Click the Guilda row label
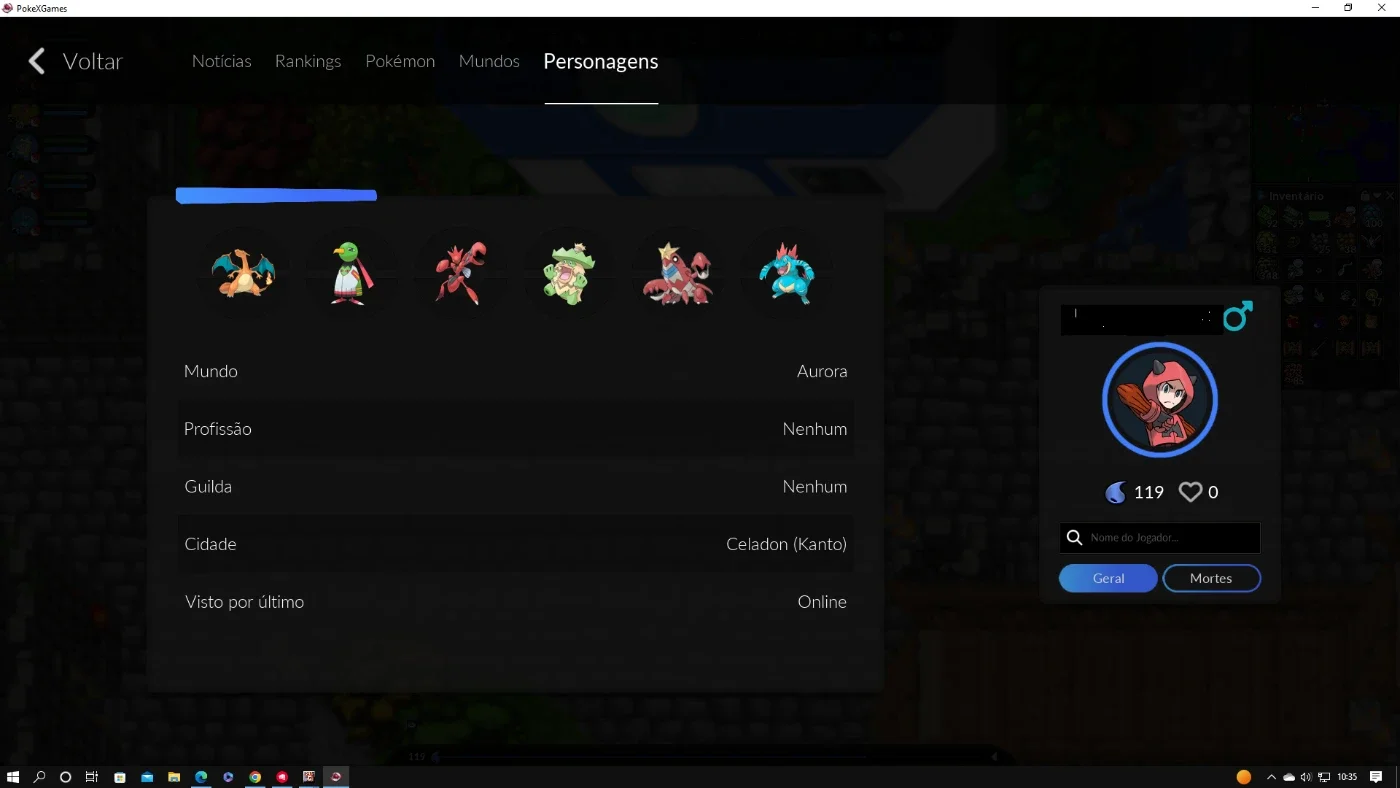Screen dimensions: 1400x788 [208, 487]
